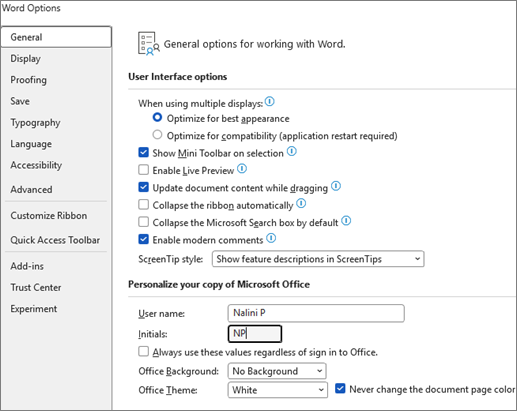Toggle Never change the document page color
517x411 pixels.
pos(340,388)
